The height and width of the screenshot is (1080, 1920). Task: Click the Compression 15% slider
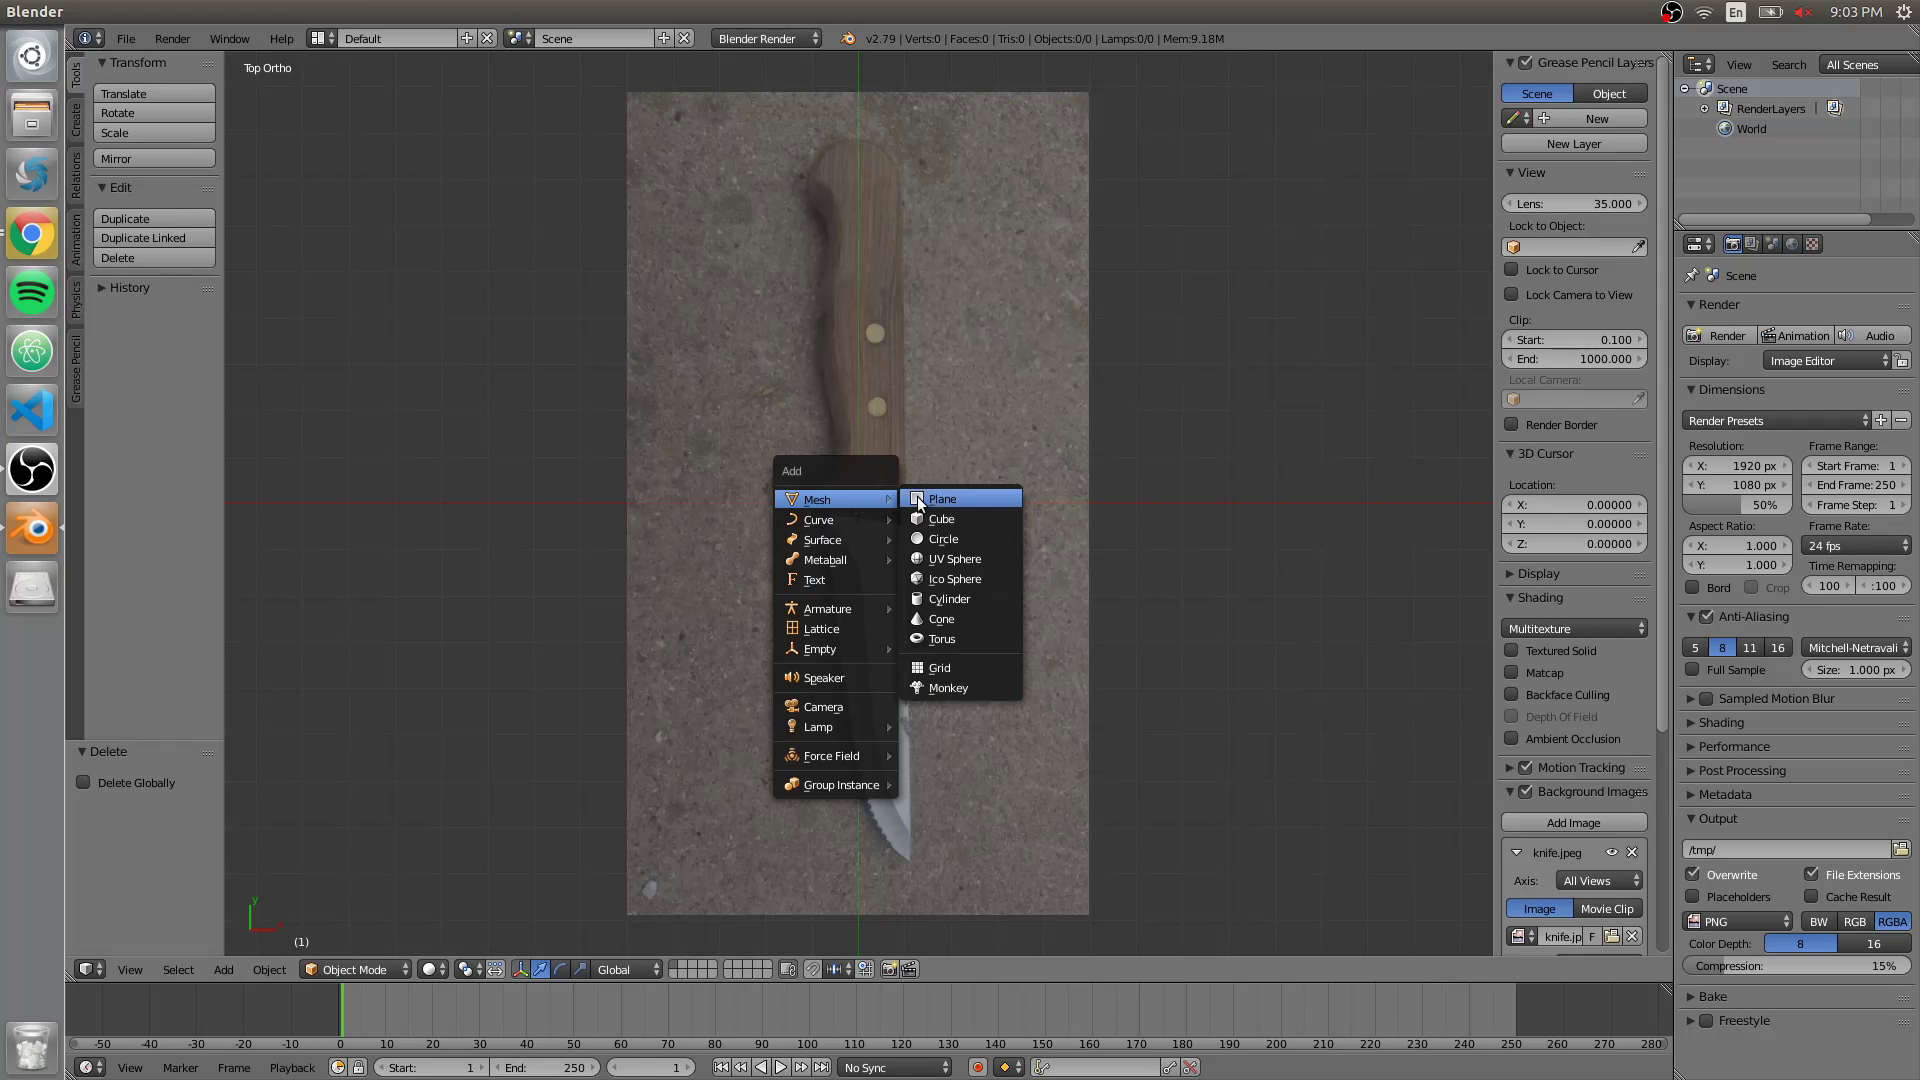1797,966
